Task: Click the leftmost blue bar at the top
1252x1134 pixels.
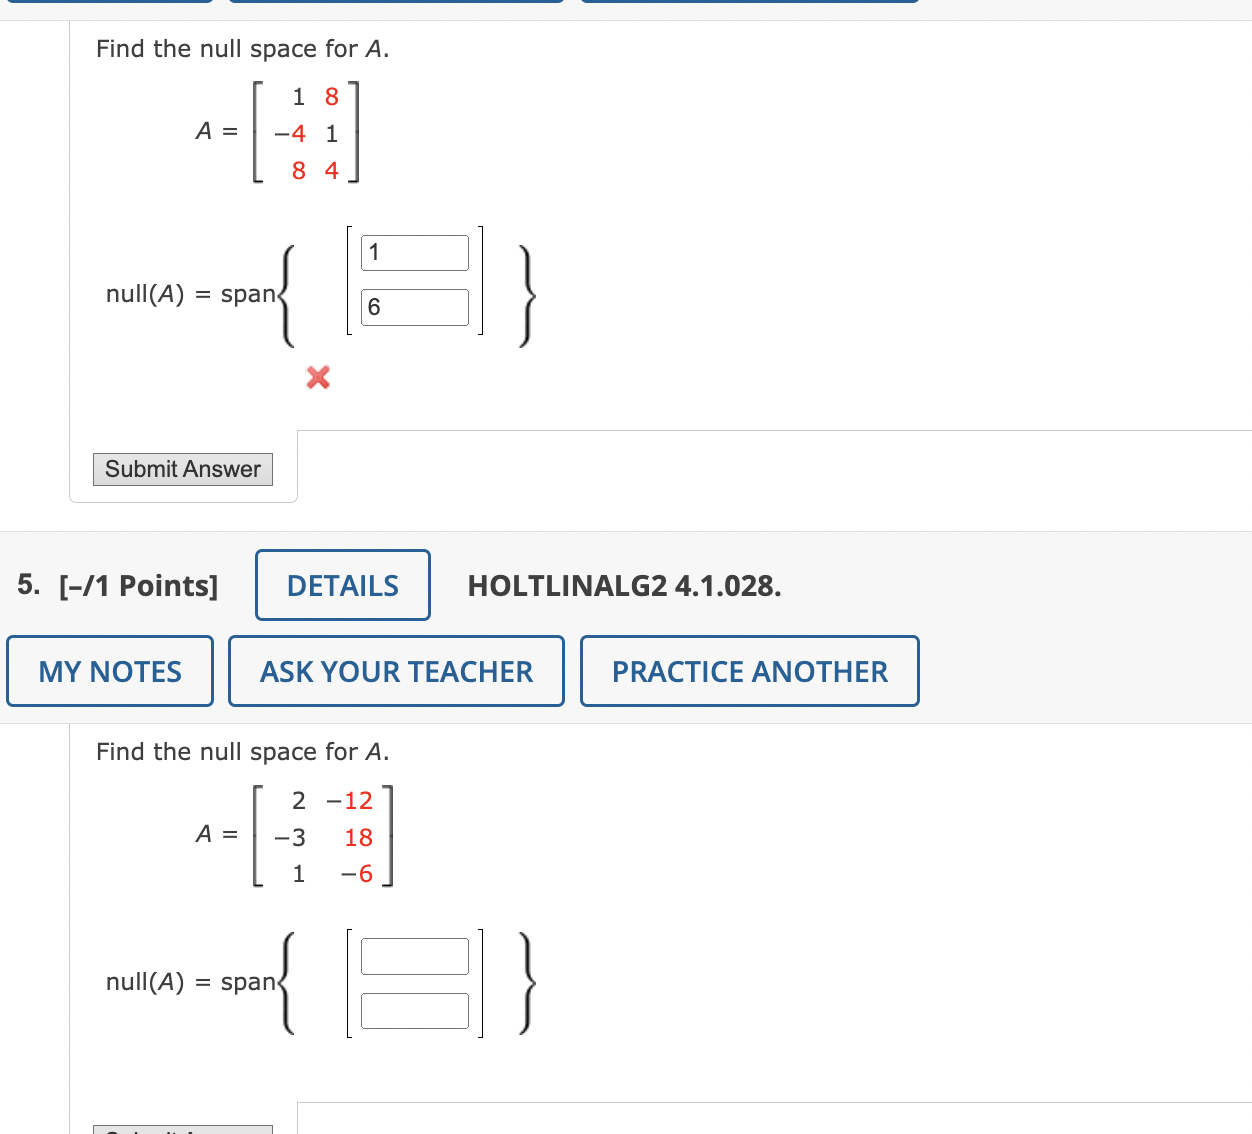Action: click(x=110, y=4)
